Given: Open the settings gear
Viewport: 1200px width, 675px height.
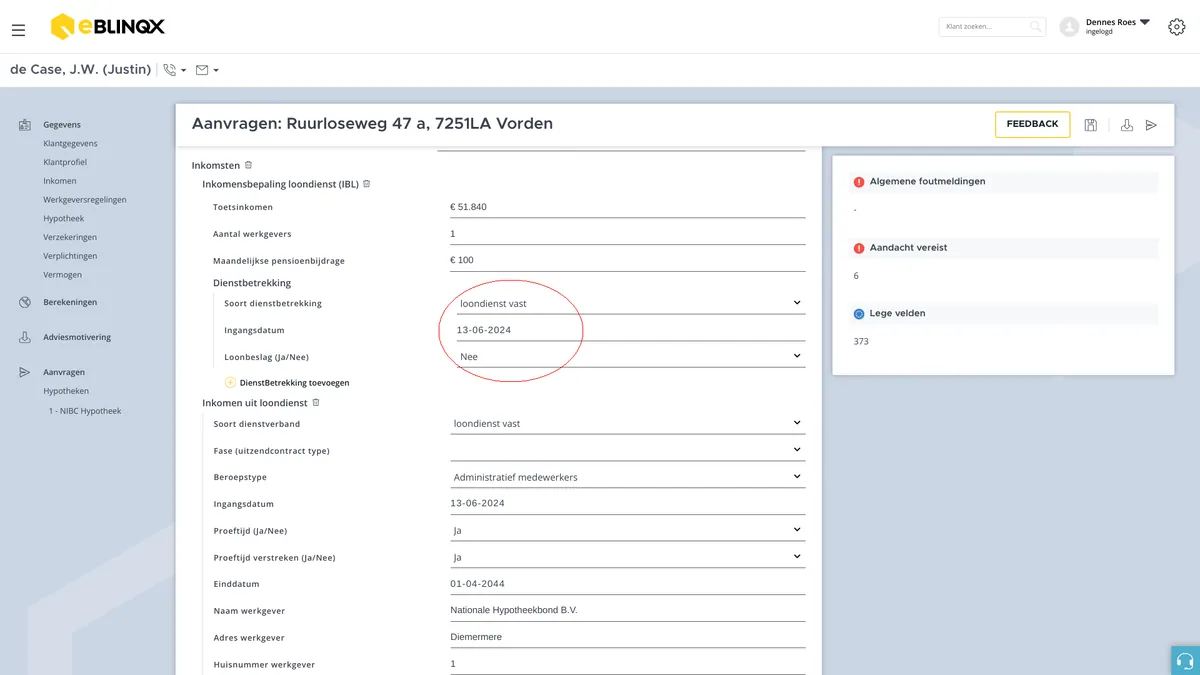Looking at the screenshot, I should click(1176, 27).
